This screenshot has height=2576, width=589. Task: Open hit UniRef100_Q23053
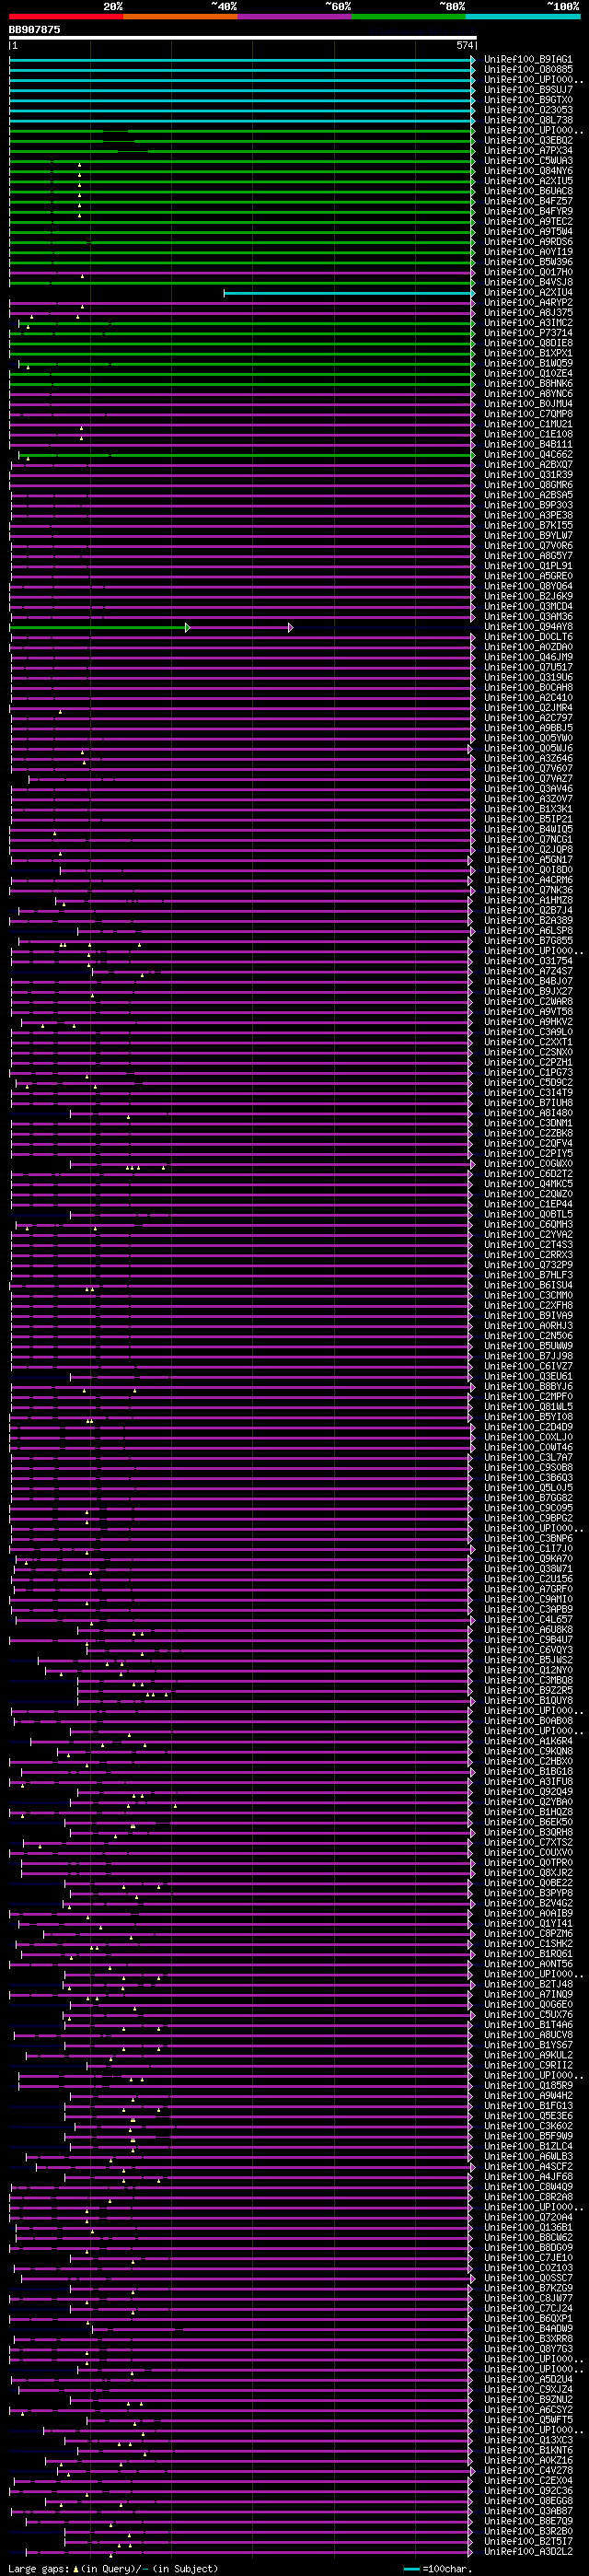[x=529, y=110]
